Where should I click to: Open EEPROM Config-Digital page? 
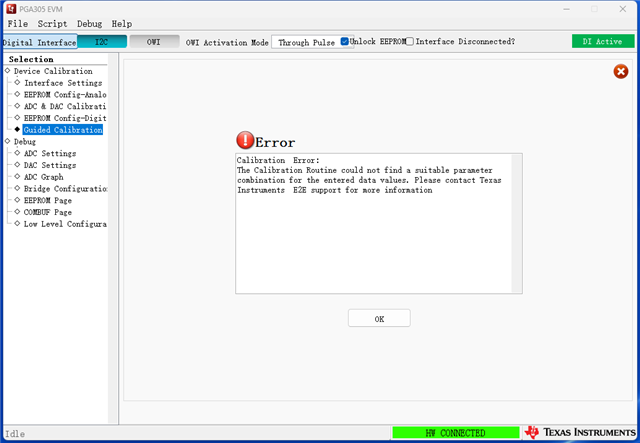pos(65,118)
